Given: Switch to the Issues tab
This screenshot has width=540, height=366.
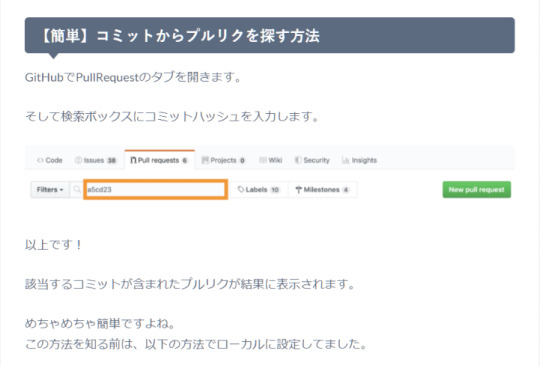Looking at the screenshot, I should [x=96, y=160].
